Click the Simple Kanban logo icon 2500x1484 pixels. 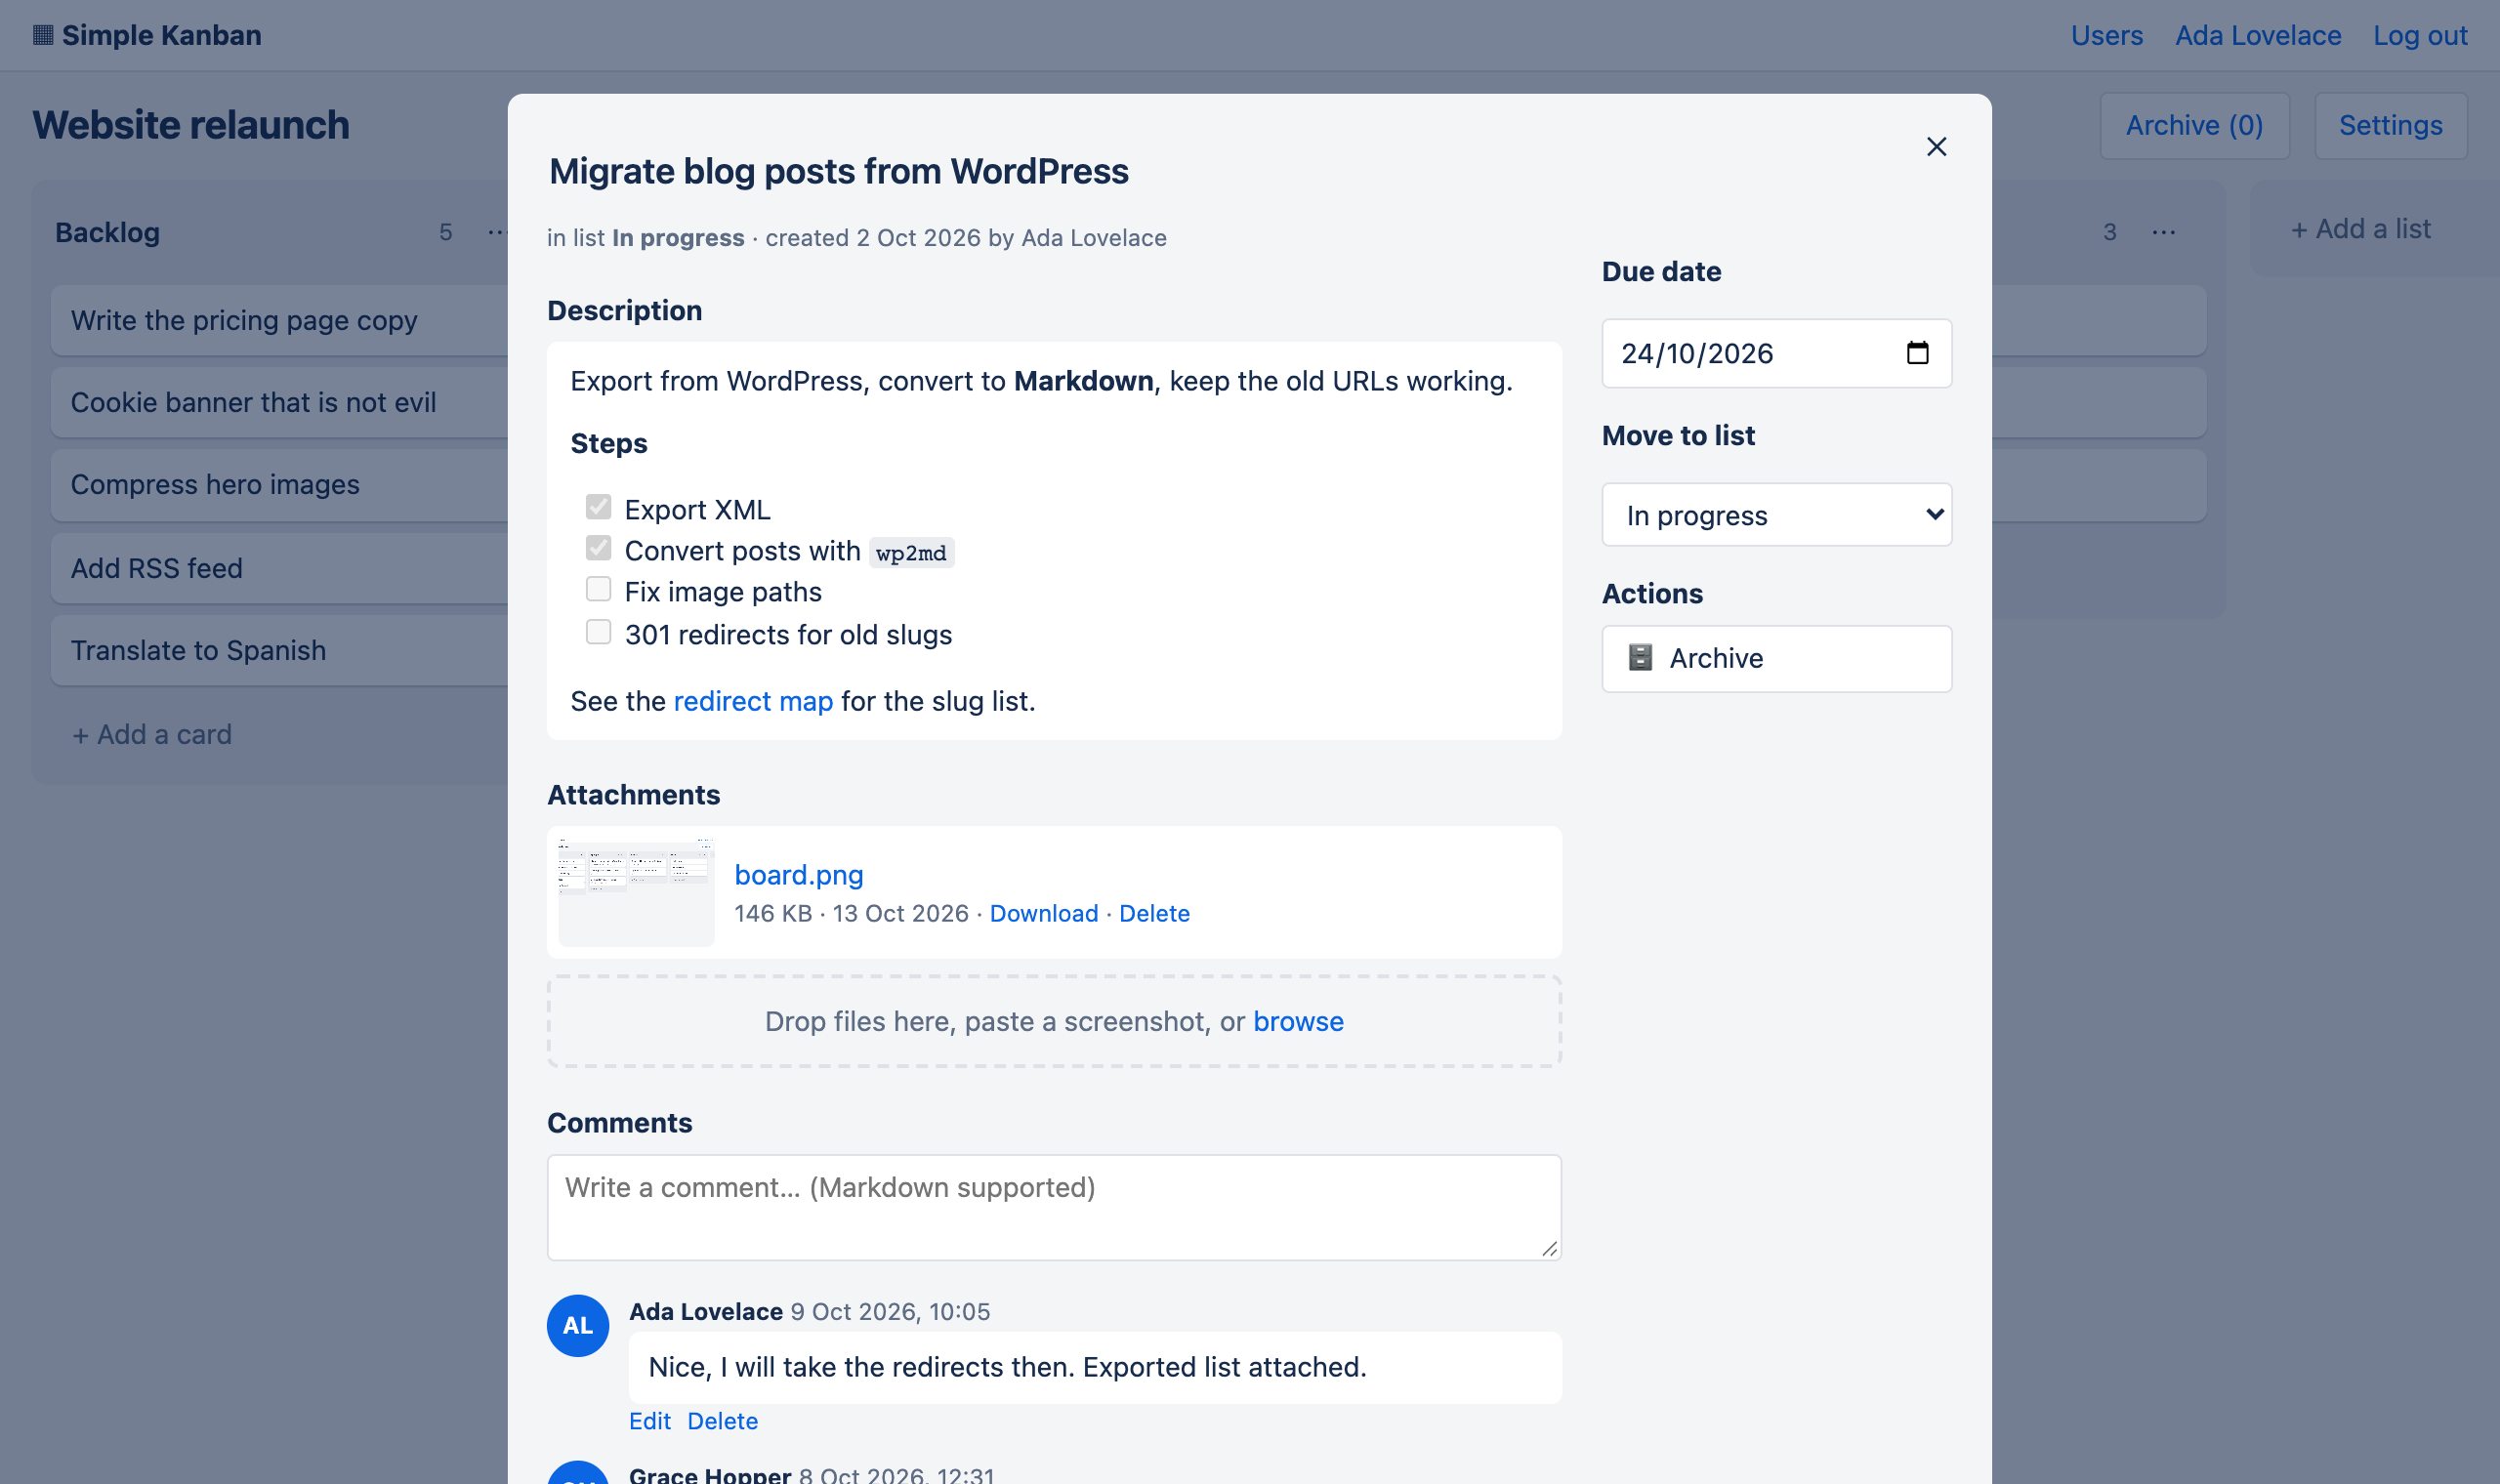click(x=43, y=35)
